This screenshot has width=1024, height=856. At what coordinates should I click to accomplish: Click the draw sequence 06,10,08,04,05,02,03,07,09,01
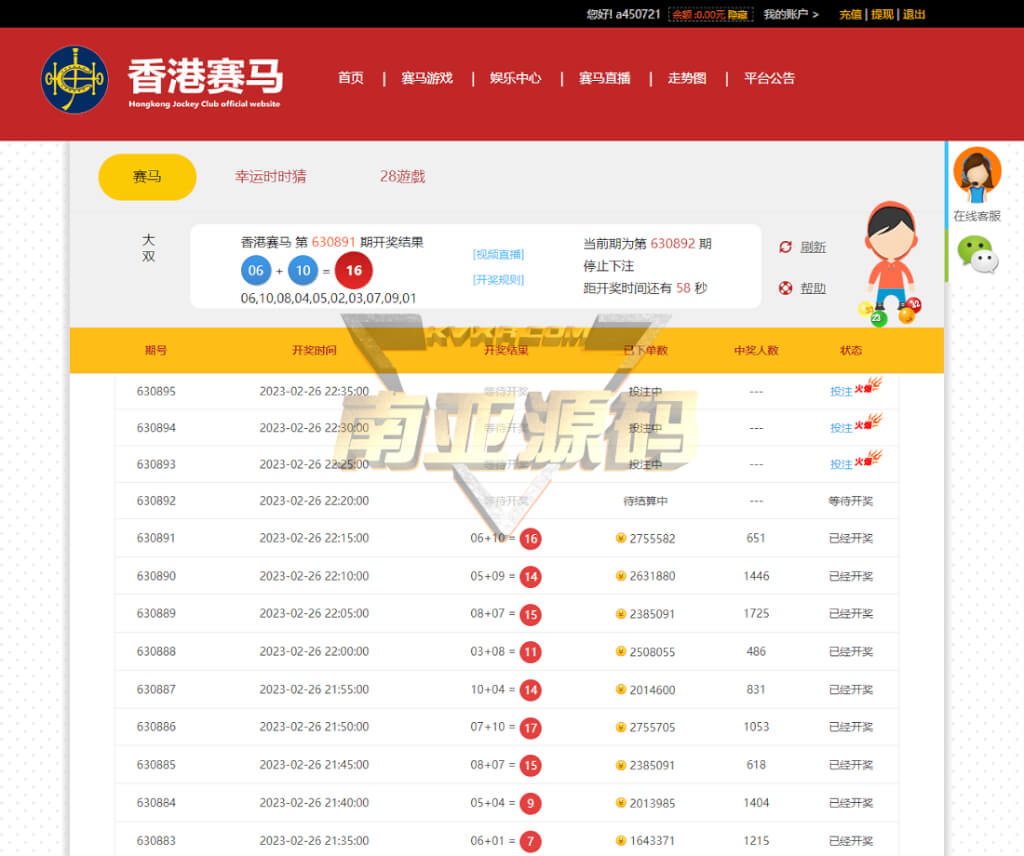(328, 298)
